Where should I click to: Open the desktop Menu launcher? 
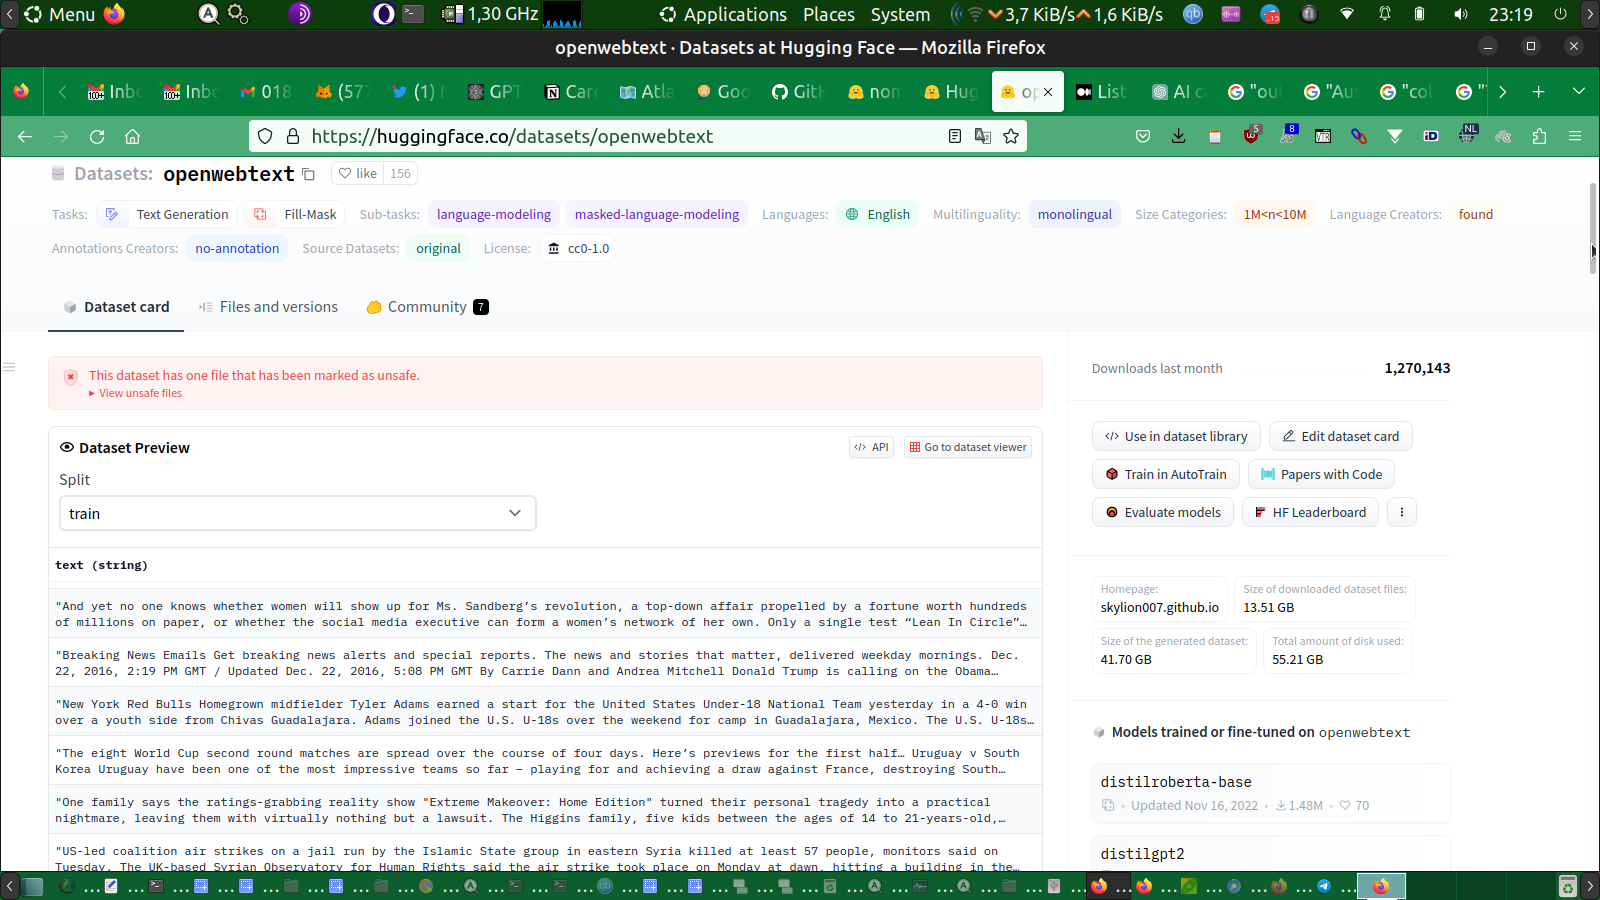pyautogui.click(x=60, y=14)
